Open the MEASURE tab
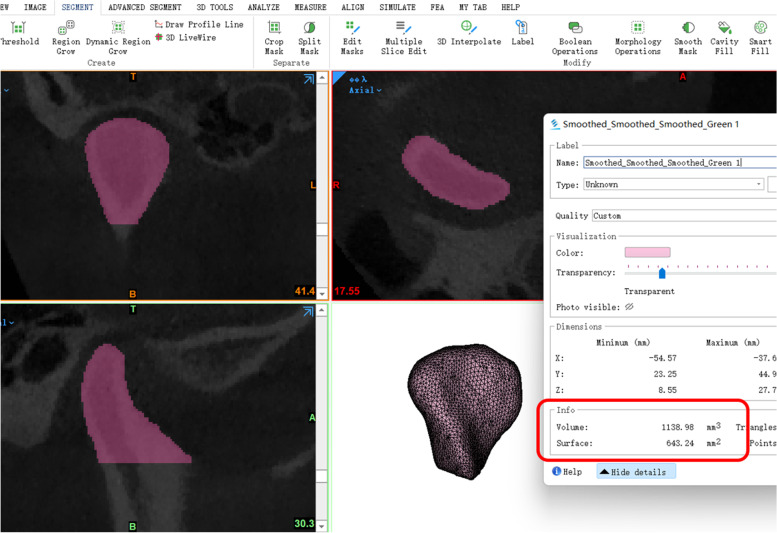The image size is (777, 533). point(310,7)
